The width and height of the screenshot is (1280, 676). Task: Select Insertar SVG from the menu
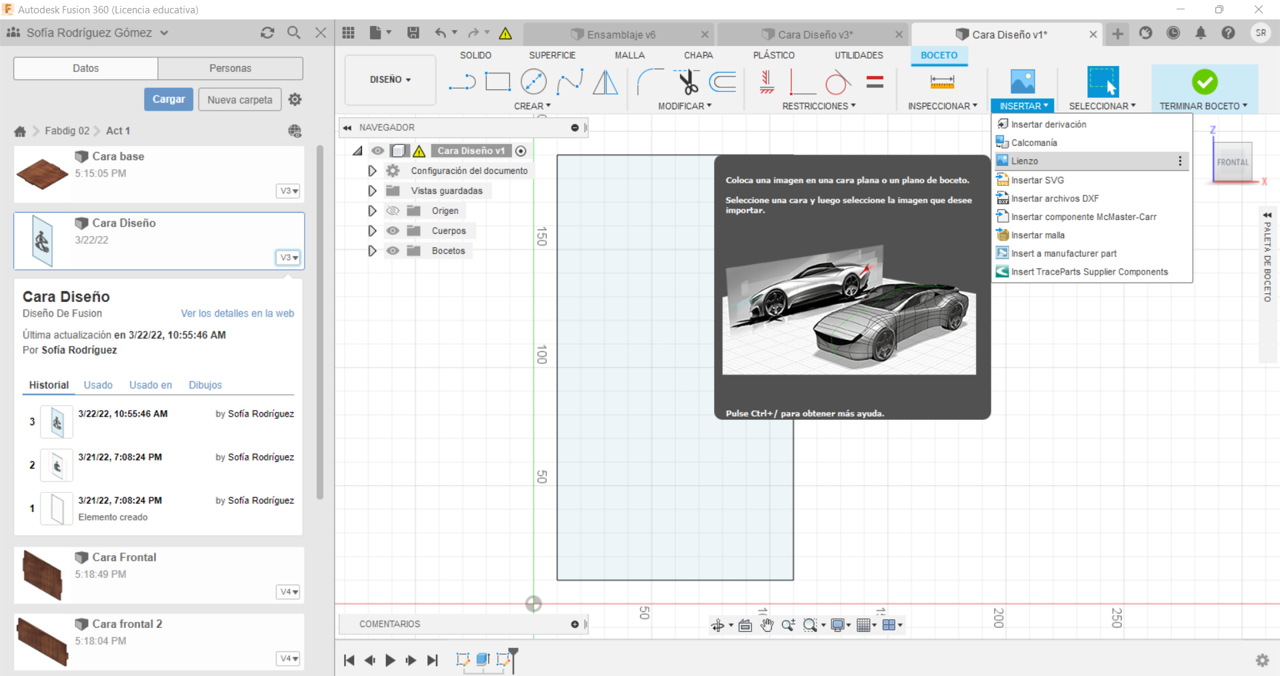(x=1037, y=180)
